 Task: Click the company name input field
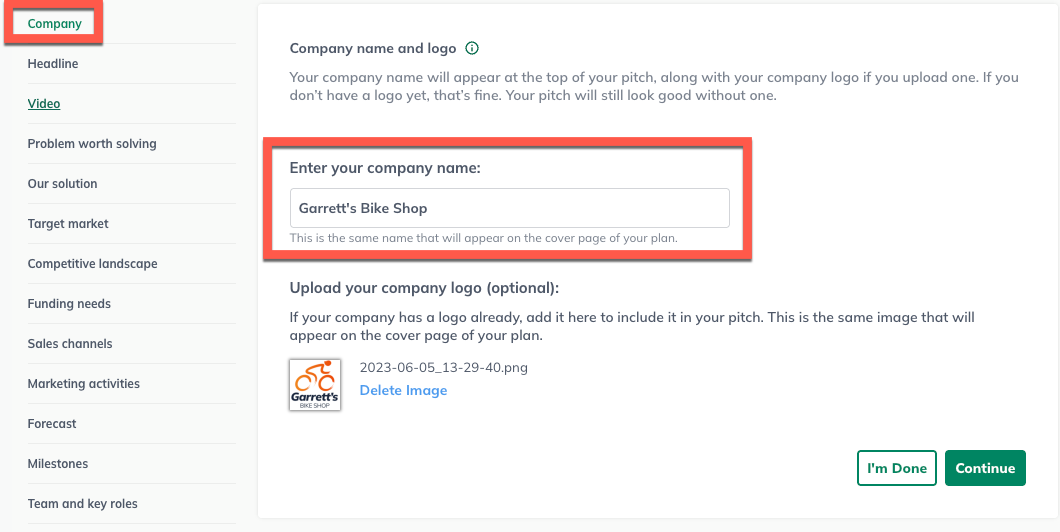pyautogui.click(x=509, y=208)
